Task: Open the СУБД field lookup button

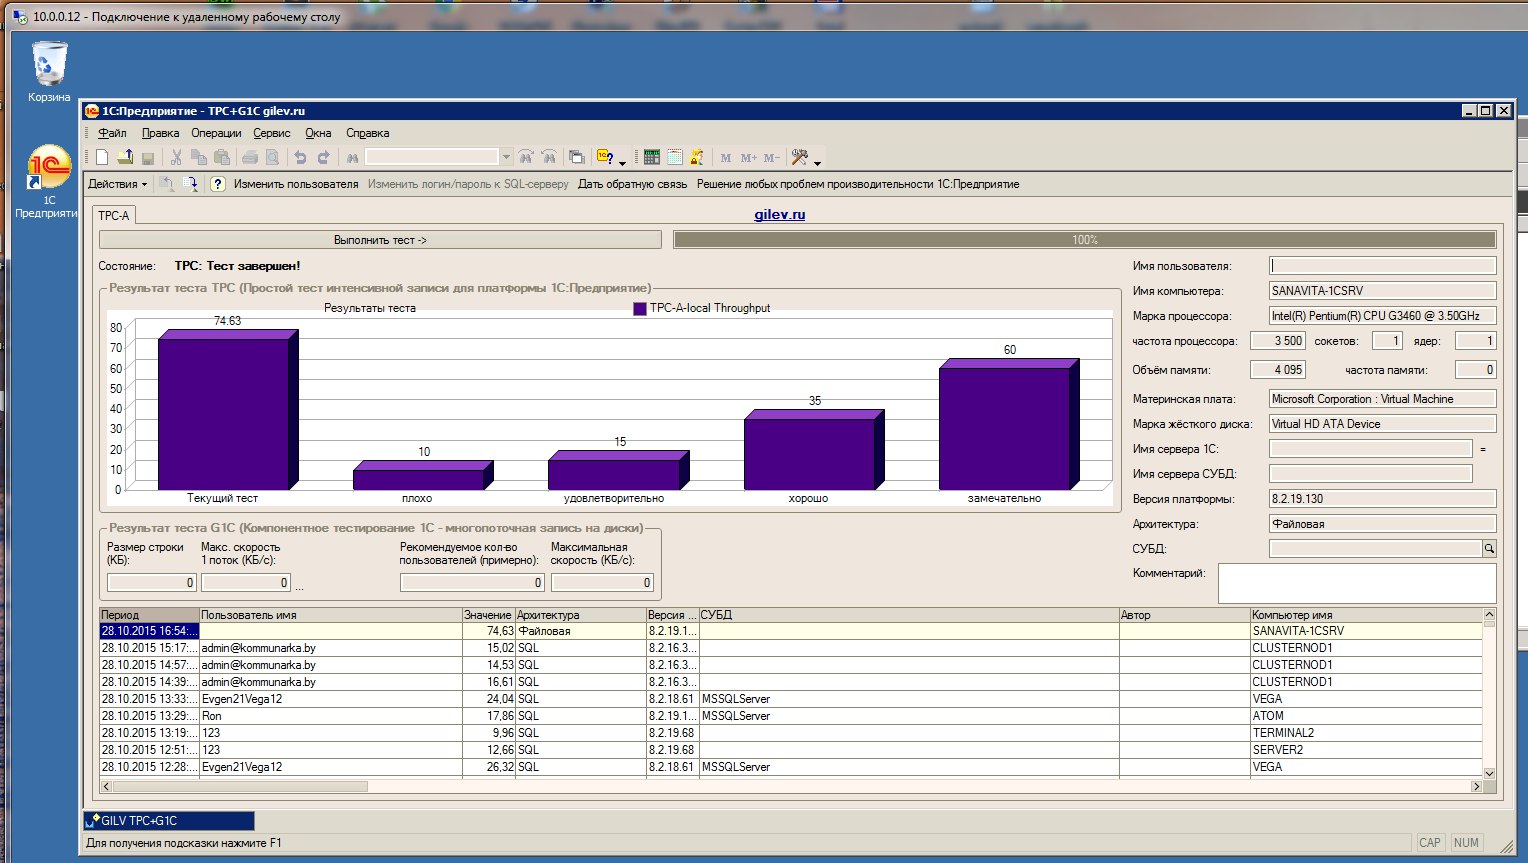Action: tap(1489, 549)
